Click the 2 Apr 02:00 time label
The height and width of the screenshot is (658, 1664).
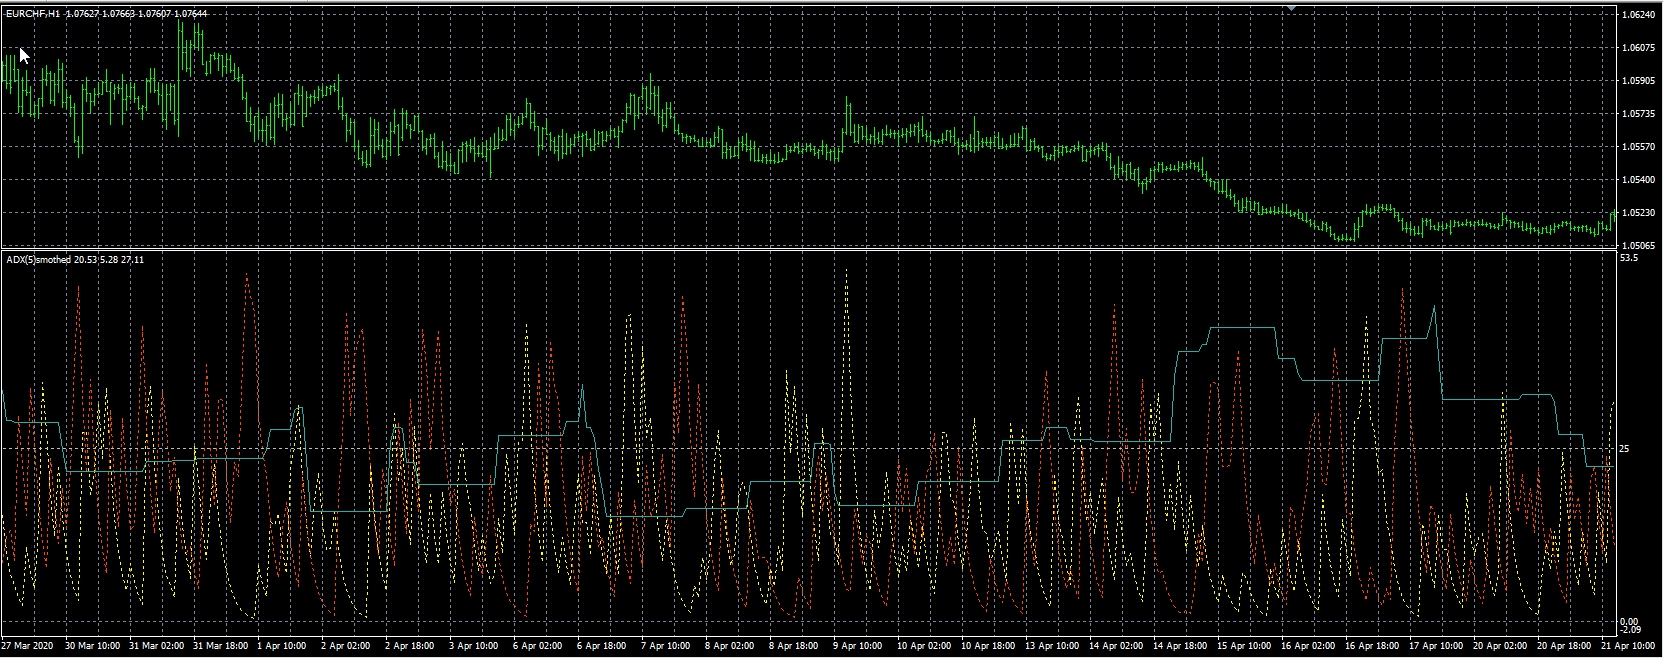point(348,646)
